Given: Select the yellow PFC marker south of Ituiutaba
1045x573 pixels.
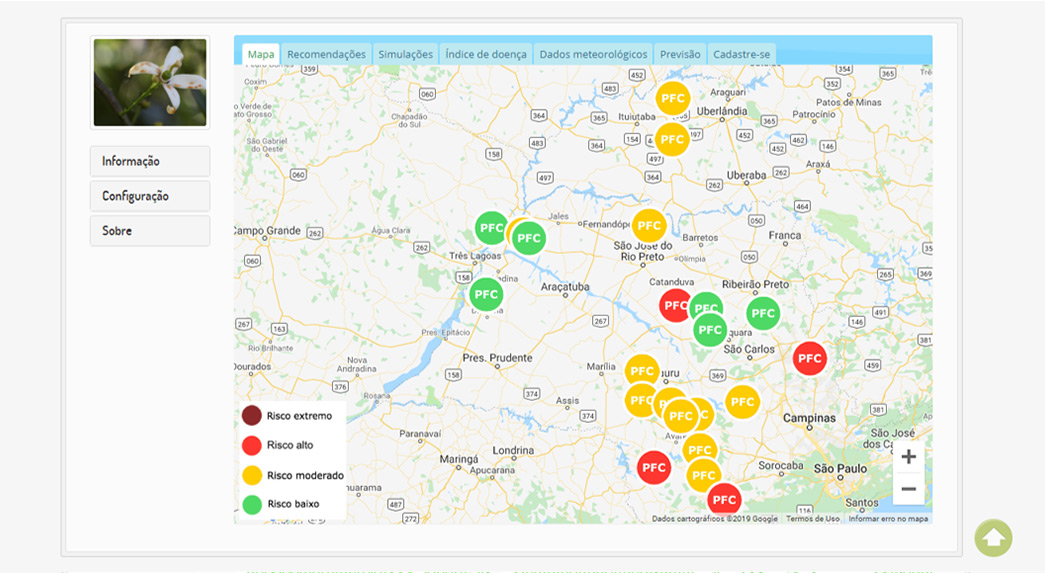Looking at the screenshot, I should [x=672, y=139].
